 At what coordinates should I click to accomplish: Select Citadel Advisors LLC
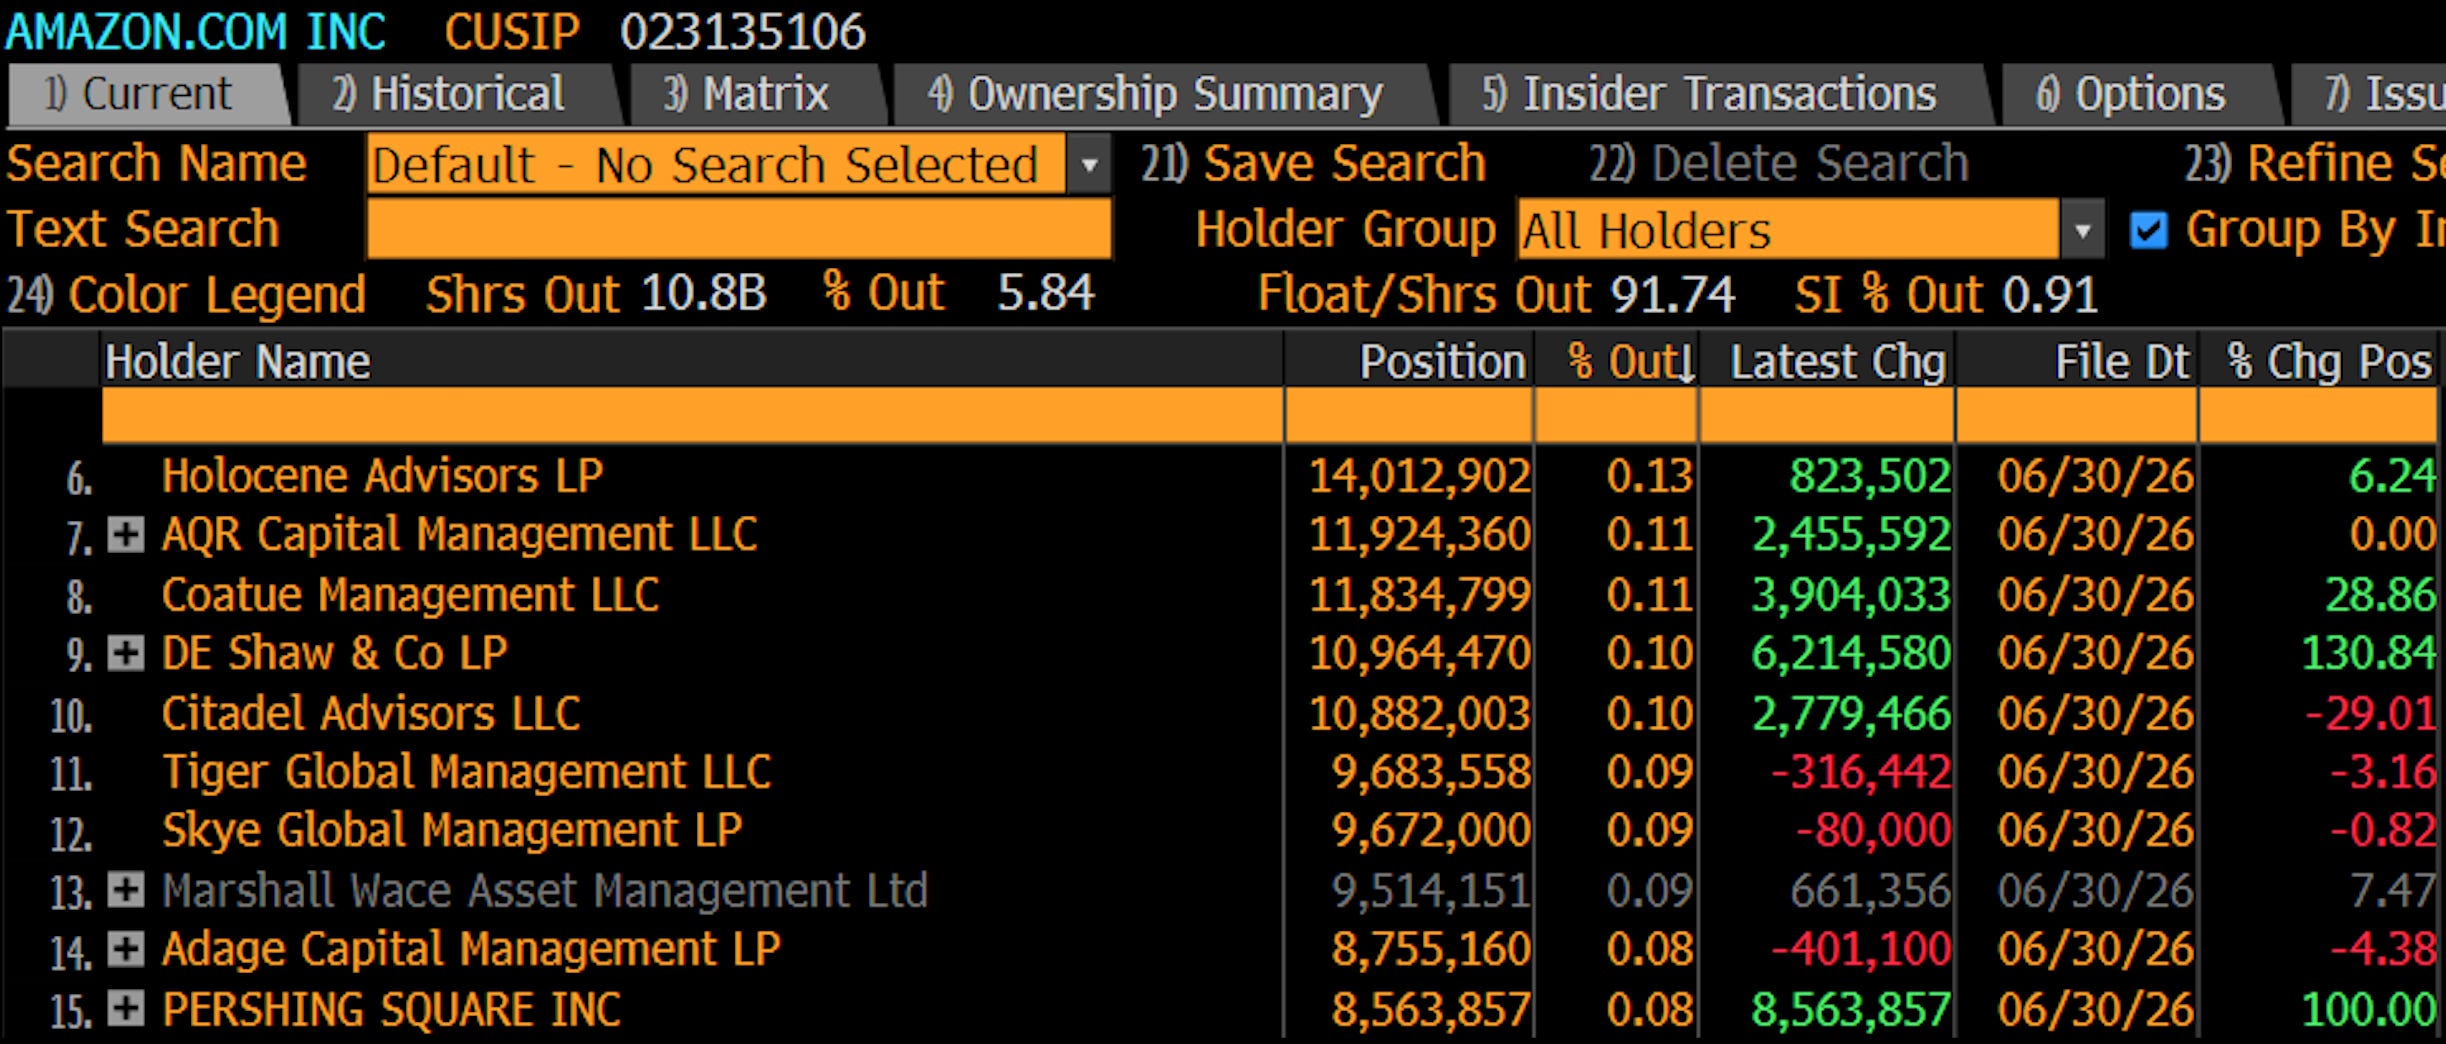(x=371, y=714)
